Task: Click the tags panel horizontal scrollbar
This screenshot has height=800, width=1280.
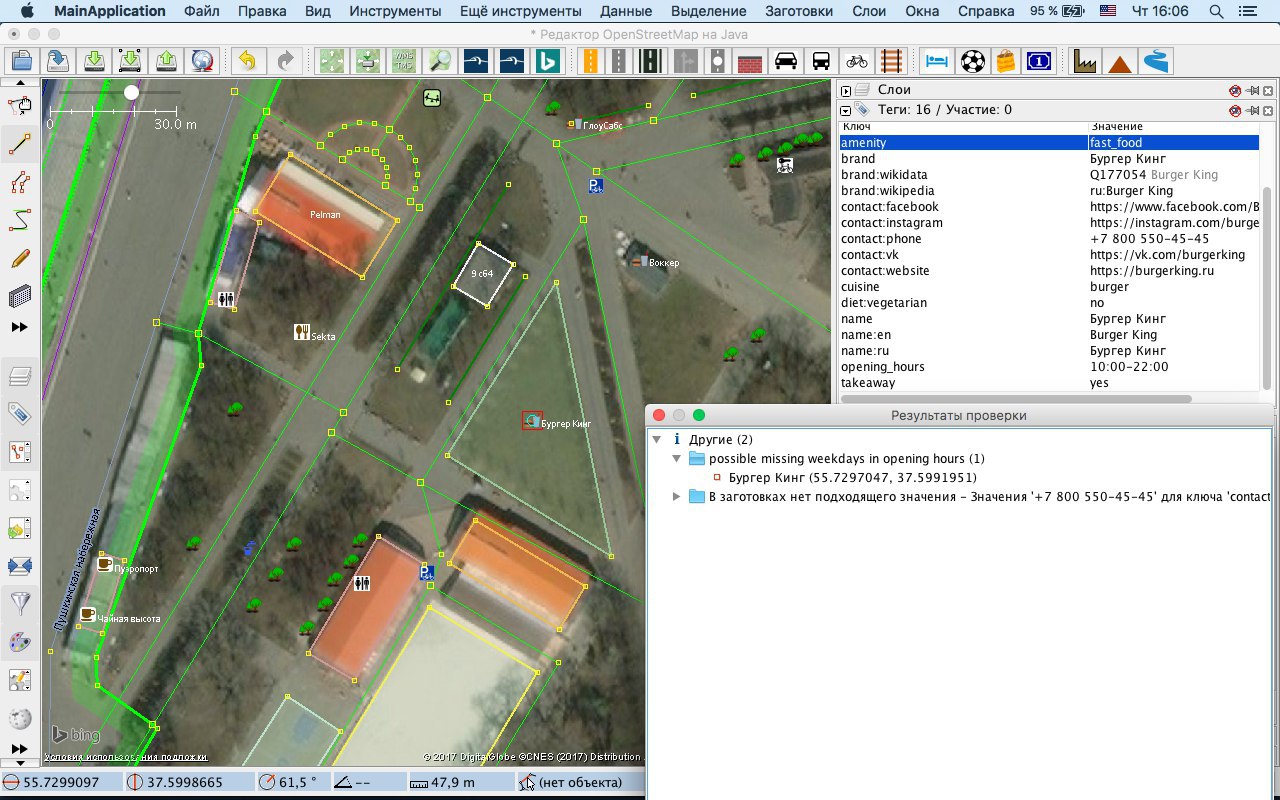Action: point(1017,398)
